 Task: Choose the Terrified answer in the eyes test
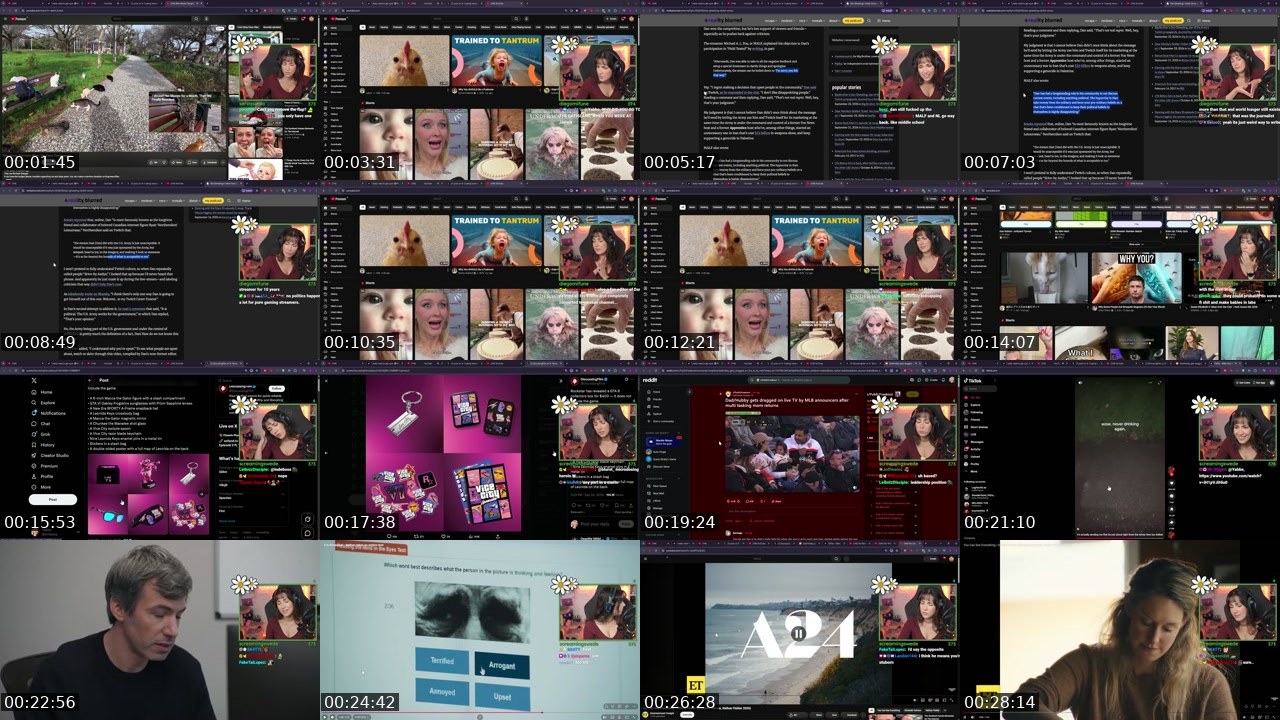tap(442, 661)
